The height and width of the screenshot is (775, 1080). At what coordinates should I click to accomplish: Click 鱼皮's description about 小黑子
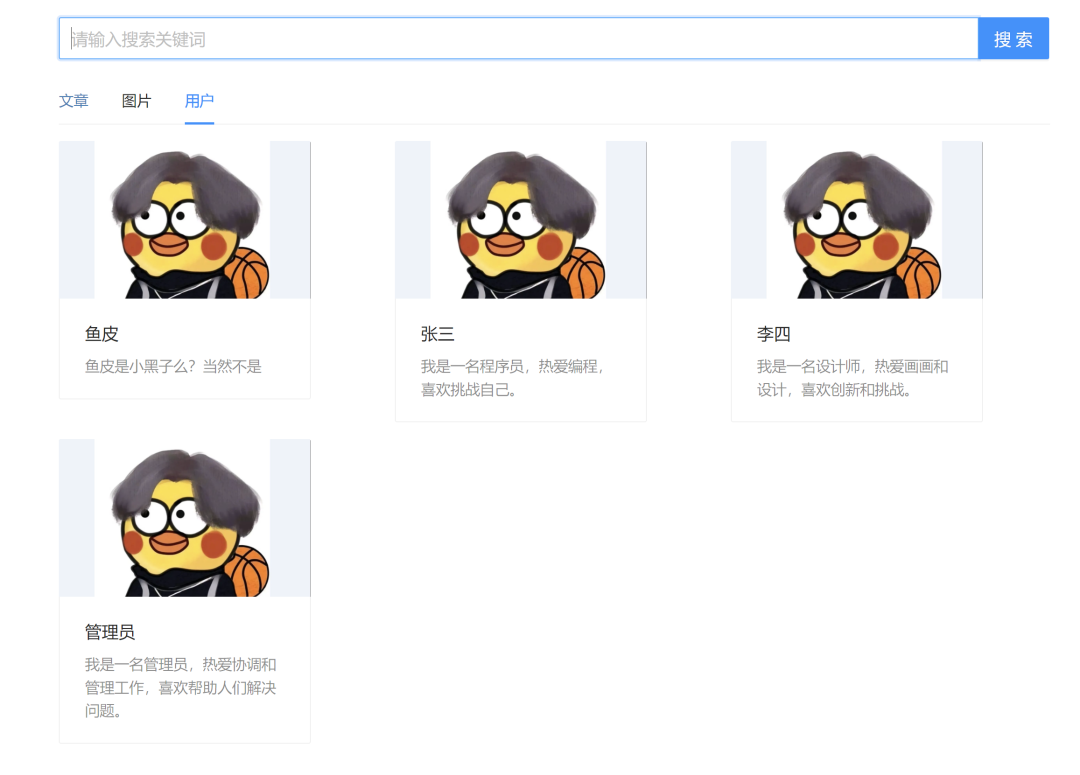pos(173,367)
